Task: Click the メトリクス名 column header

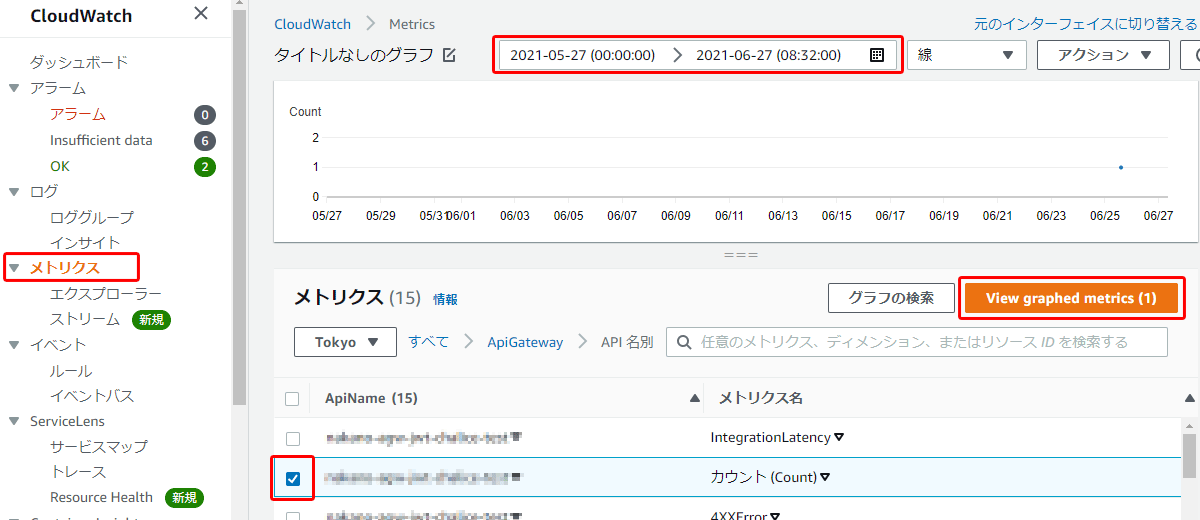Action: coord(760,398)
